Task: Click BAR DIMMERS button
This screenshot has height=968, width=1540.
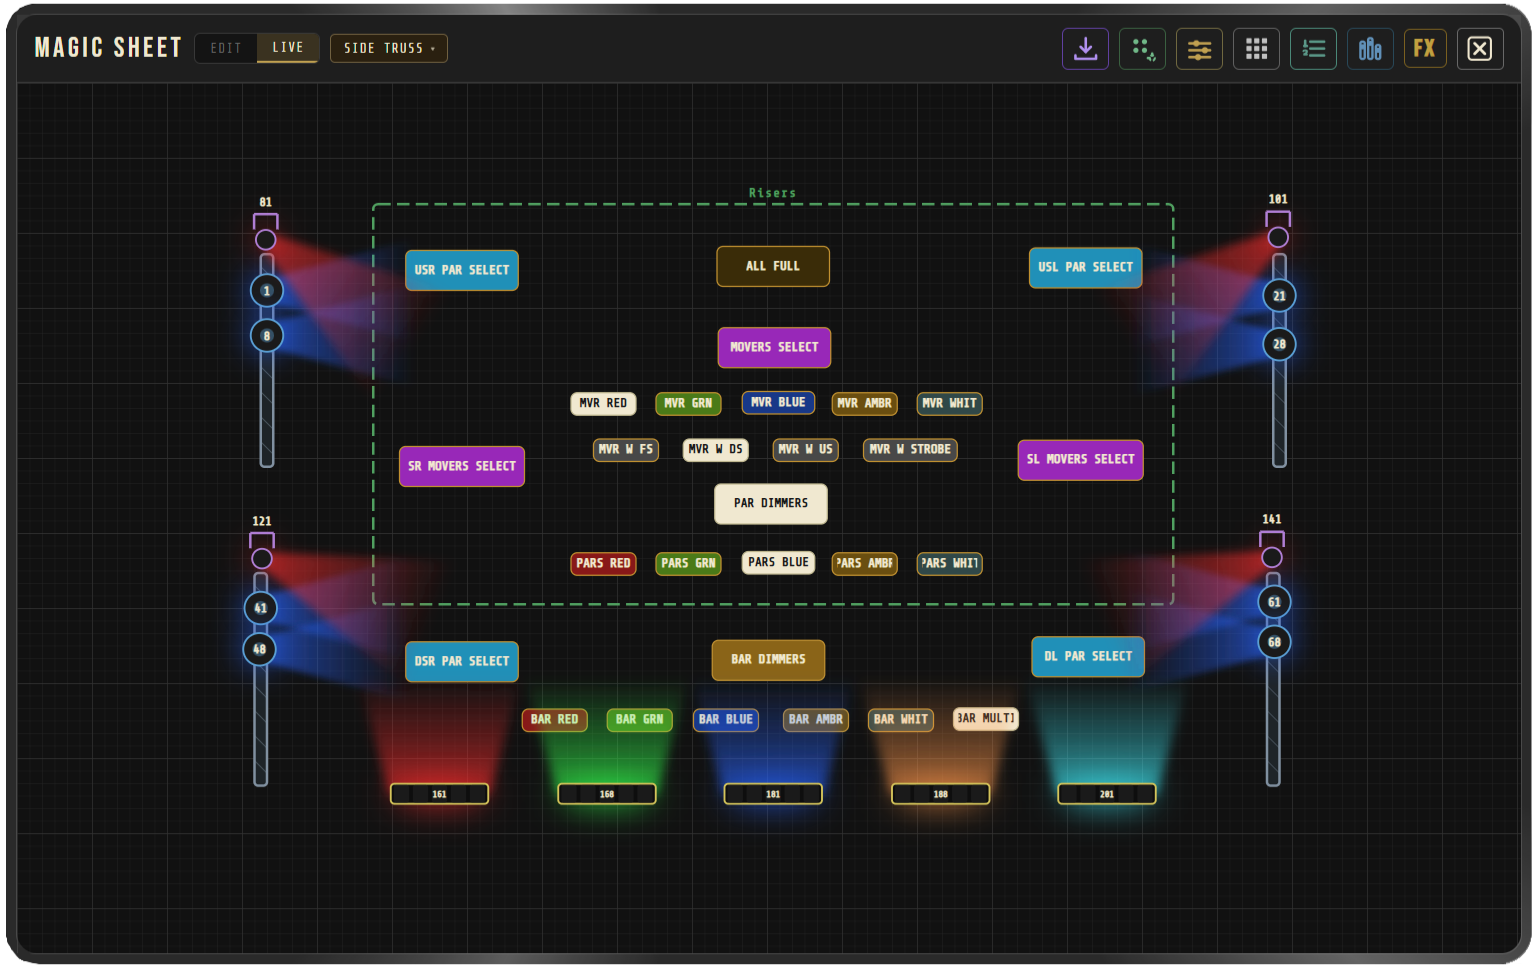Action: tap(768, 660)
